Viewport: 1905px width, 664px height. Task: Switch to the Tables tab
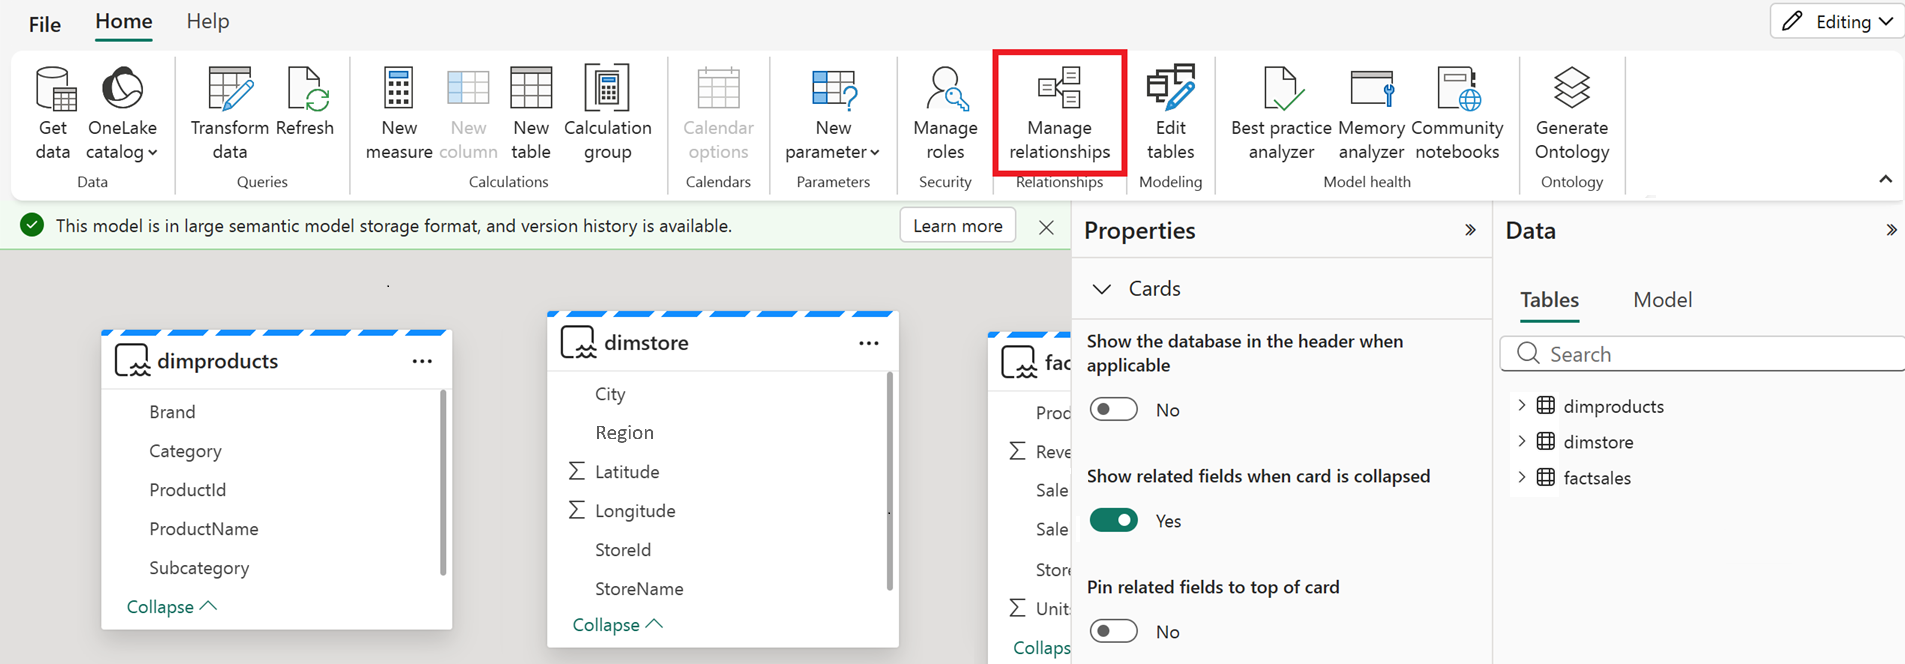1549,300
